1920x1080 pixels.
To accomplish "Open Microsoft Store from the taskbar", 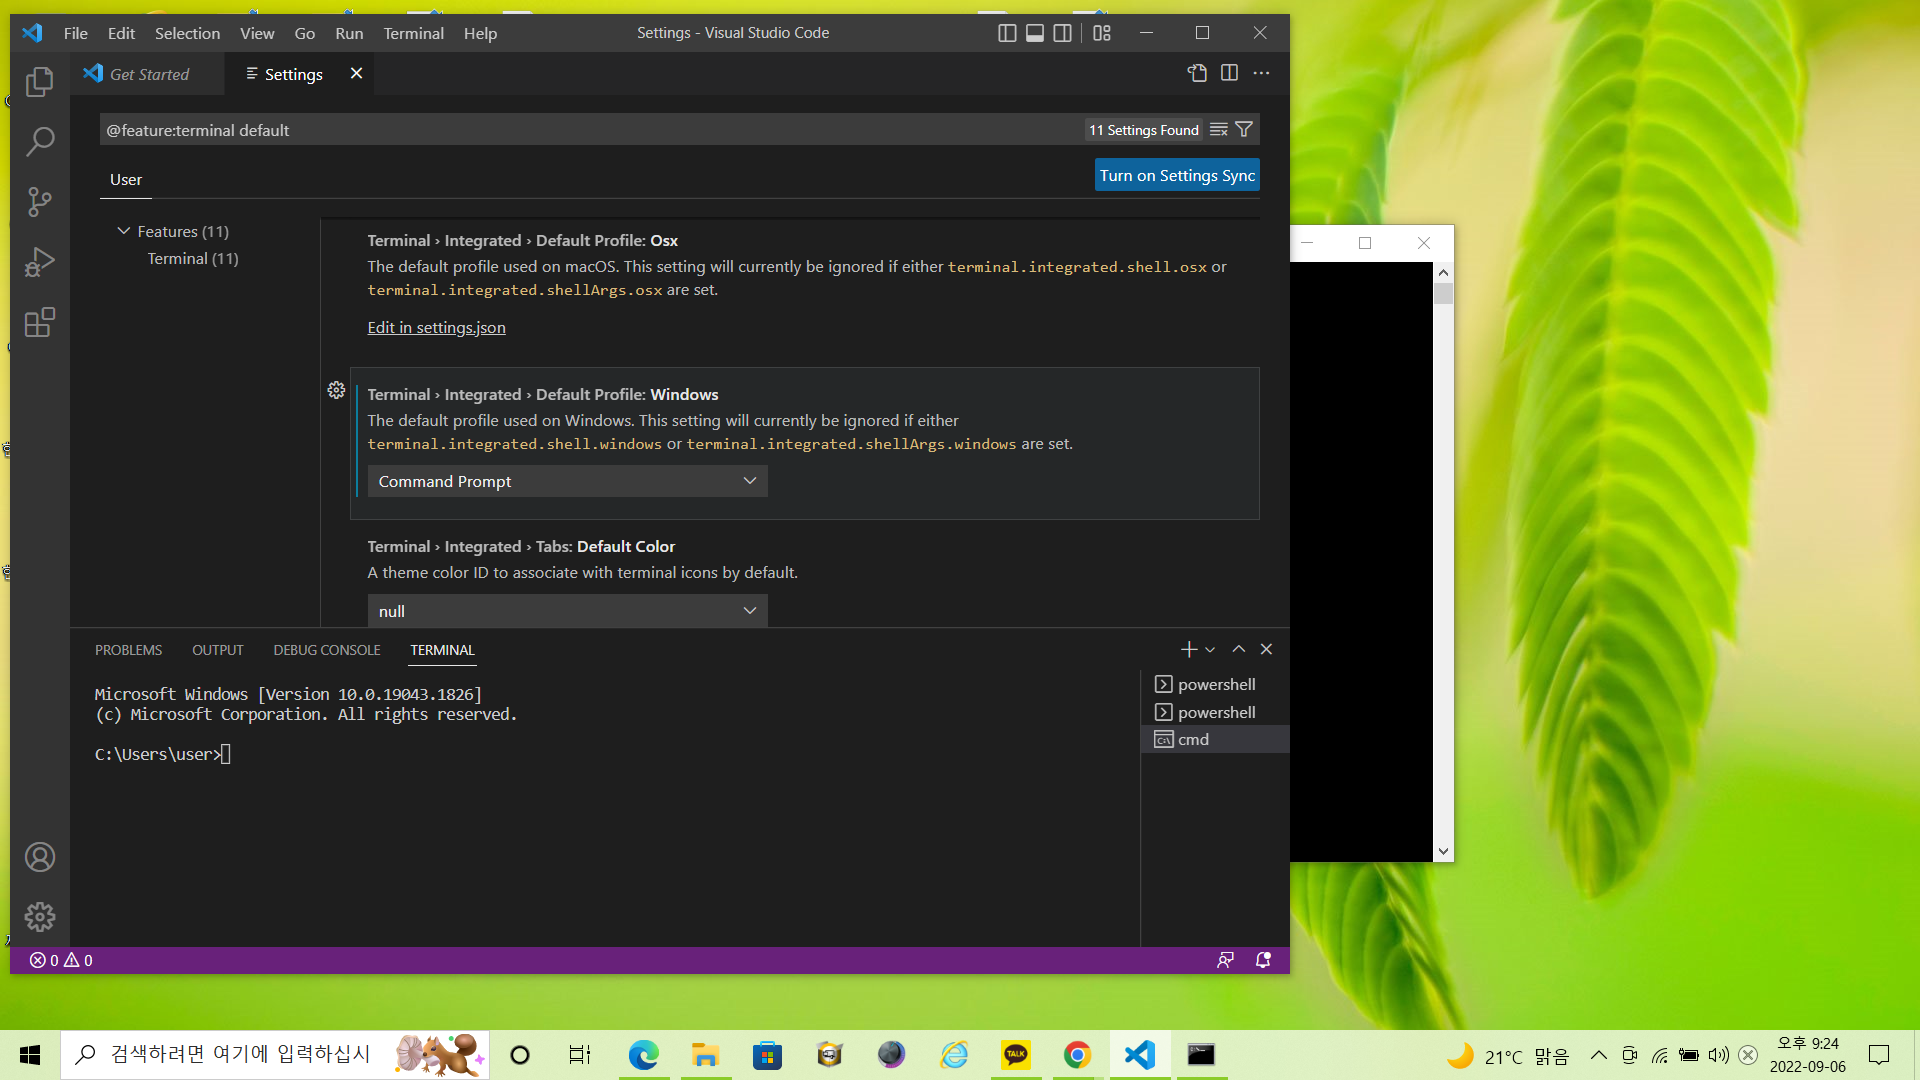I will 767,1055.
